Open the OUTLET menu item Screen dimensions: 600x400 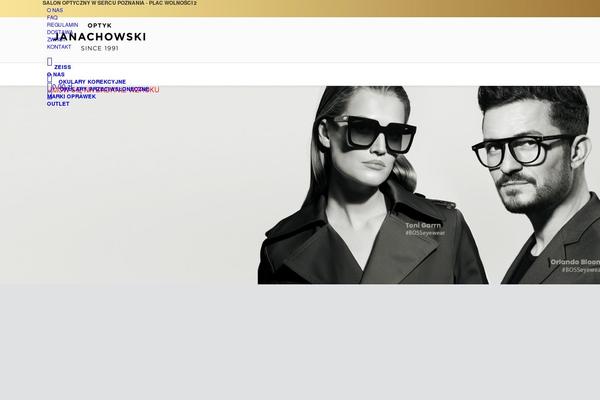coord(58,104)
